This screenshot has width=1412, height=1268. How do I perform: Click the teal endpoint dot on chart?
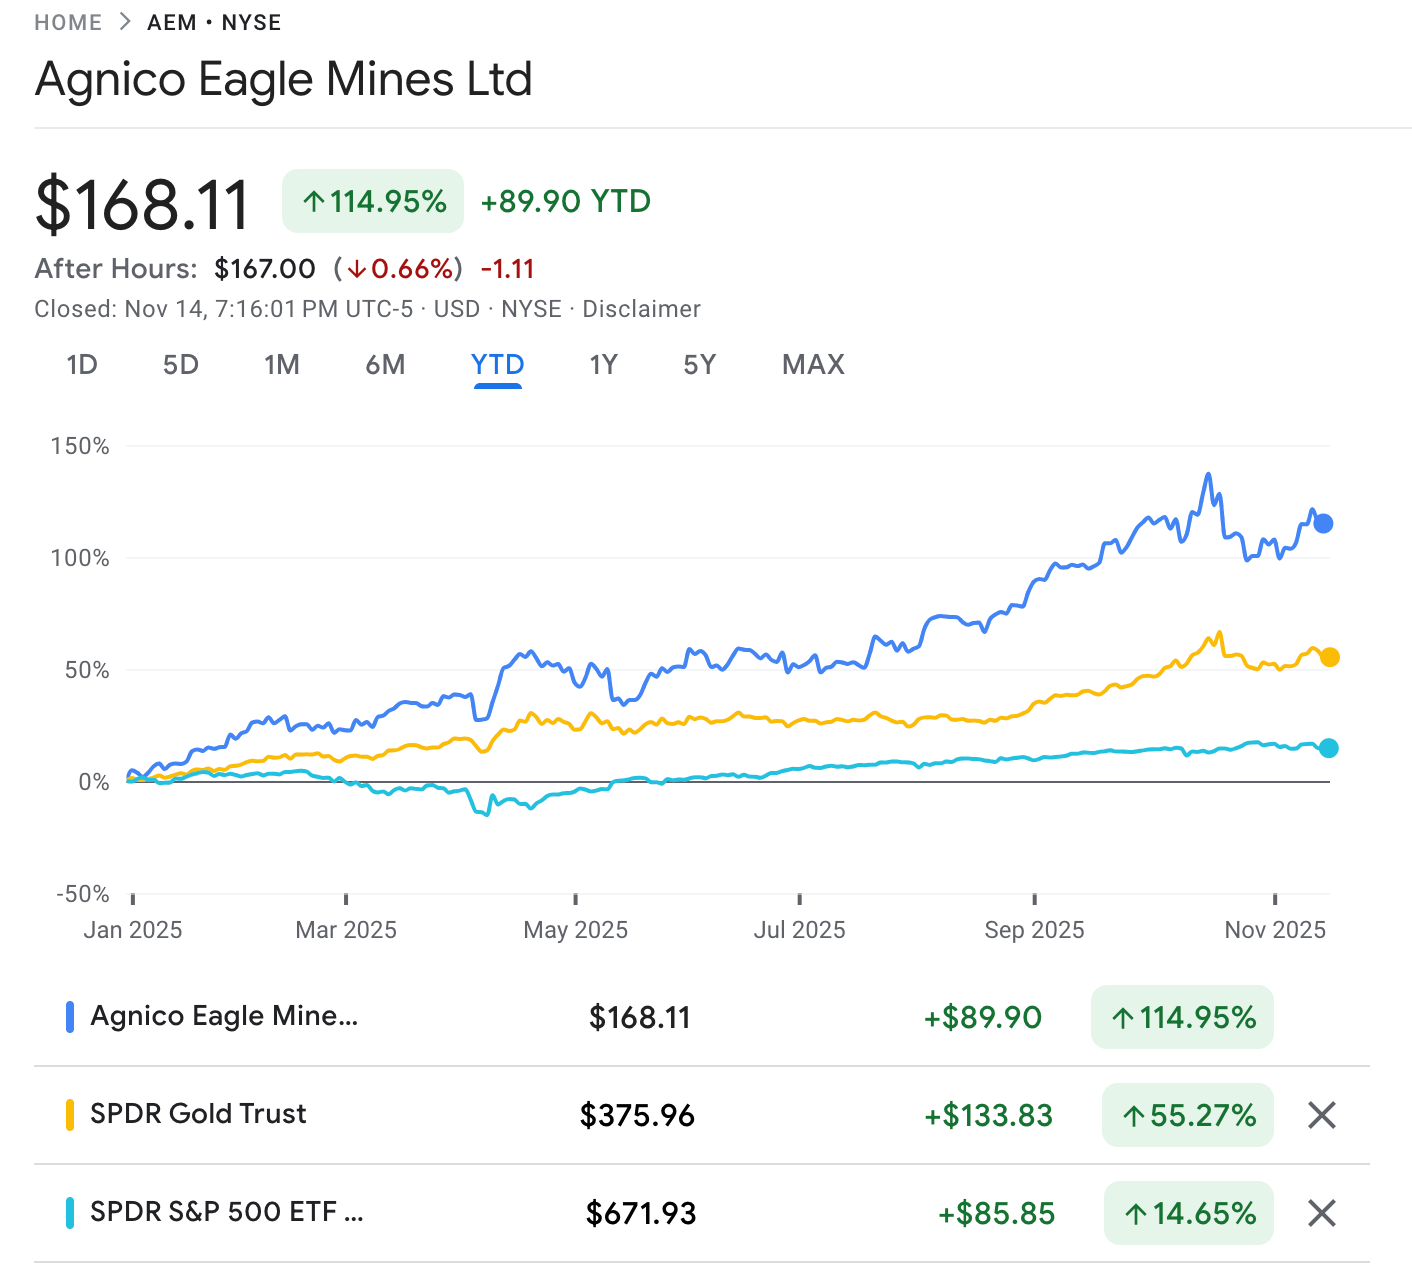1328,748
